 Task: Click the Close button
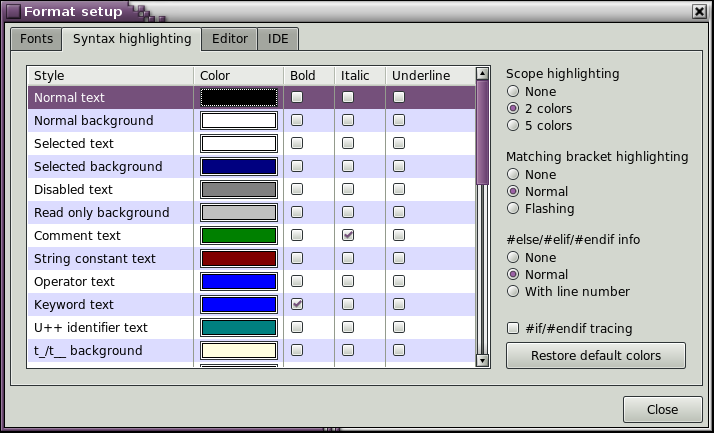tap(661, 409)
